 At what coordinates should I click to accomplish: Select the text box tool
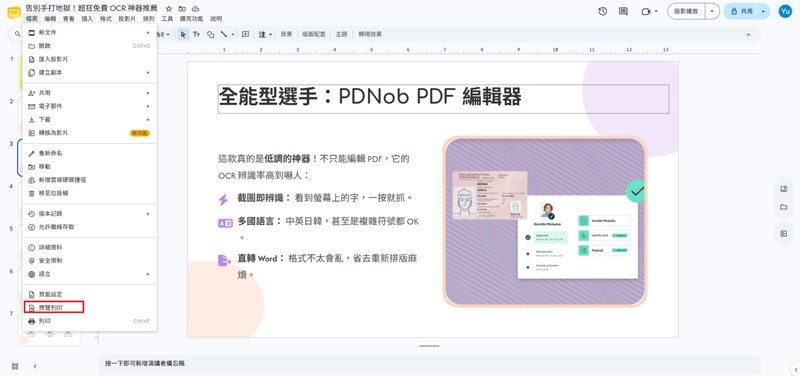coord(196,34)
